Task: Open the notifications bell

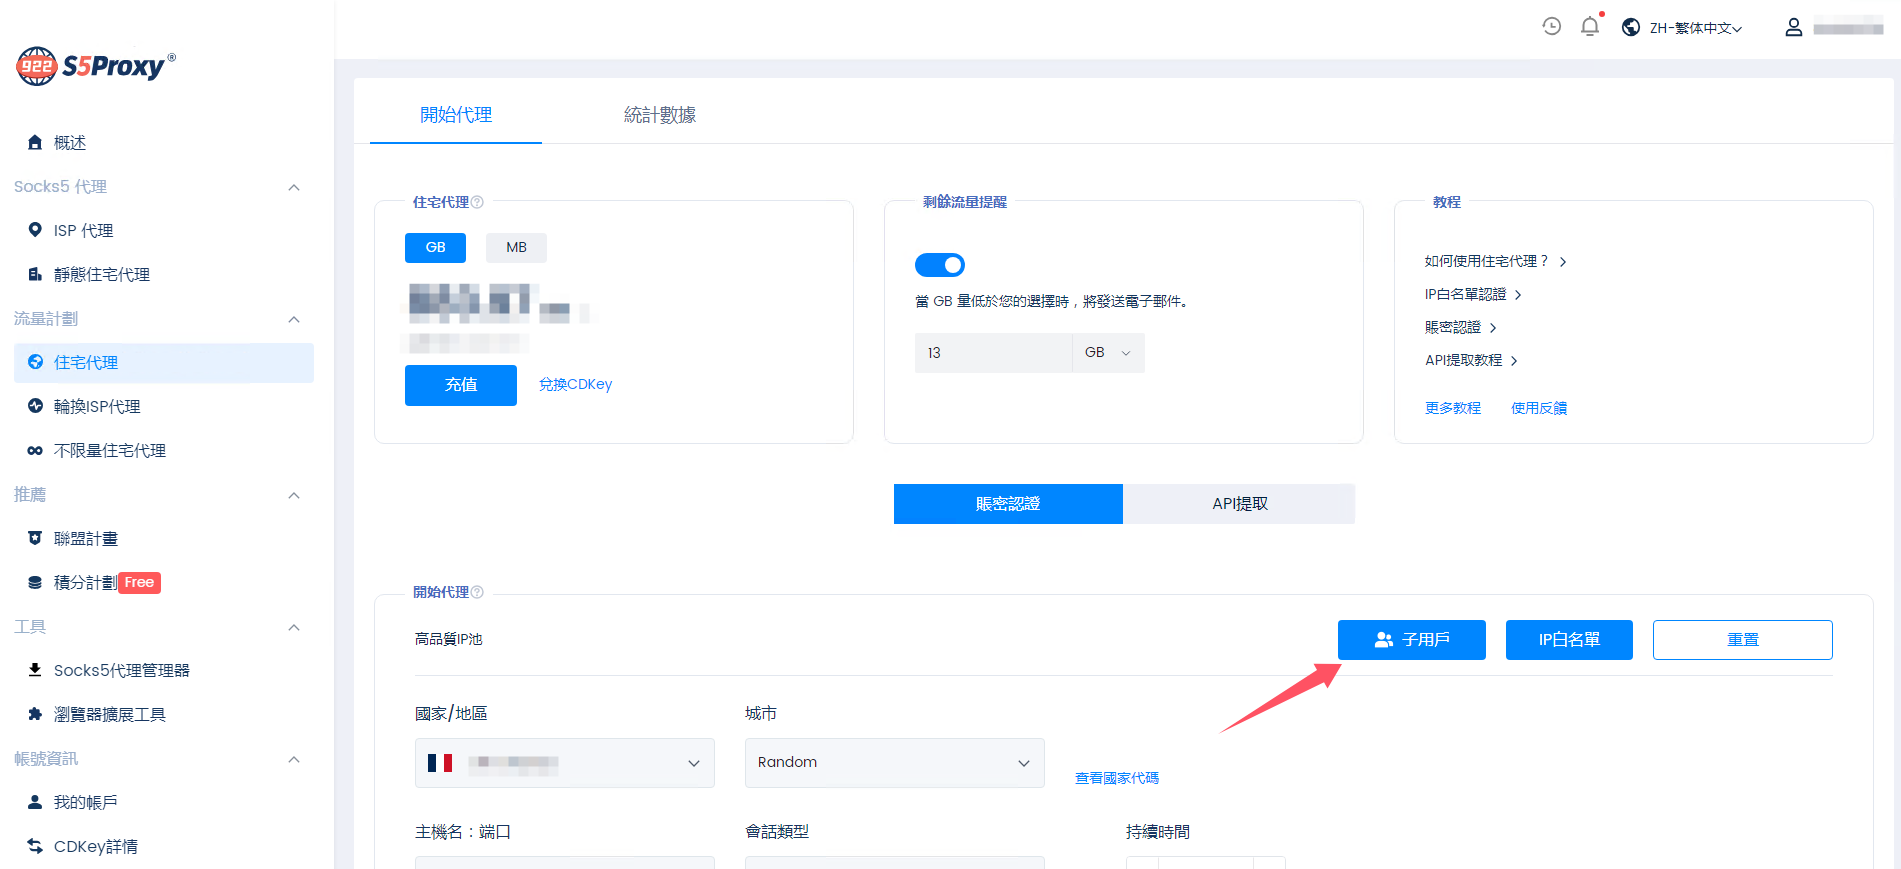Action: (x=1590, y=27)
